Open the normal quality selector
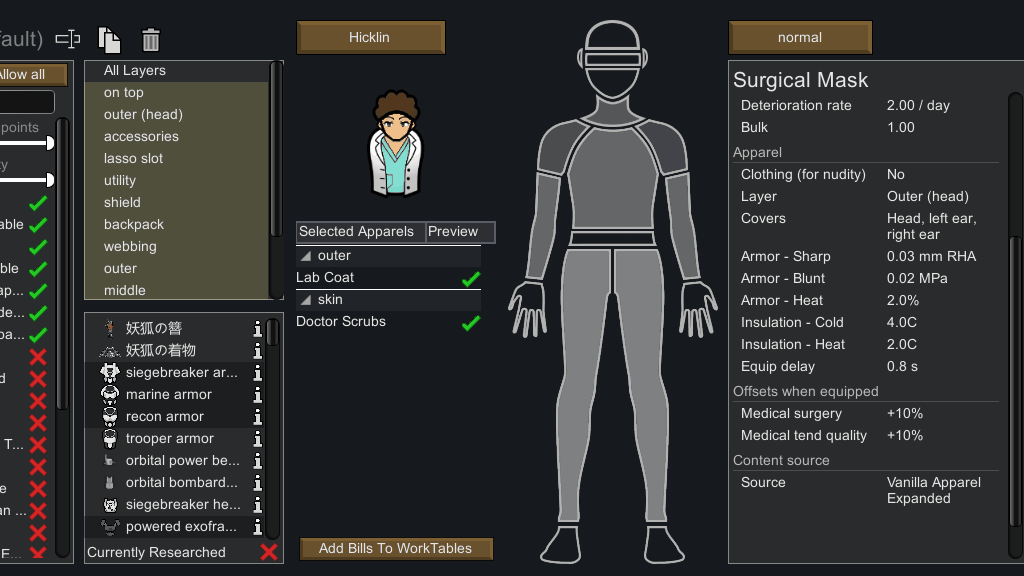Image resolution: width=1024 pixels, height=576 pixels. pyautogui.click(x=800, y=37)
